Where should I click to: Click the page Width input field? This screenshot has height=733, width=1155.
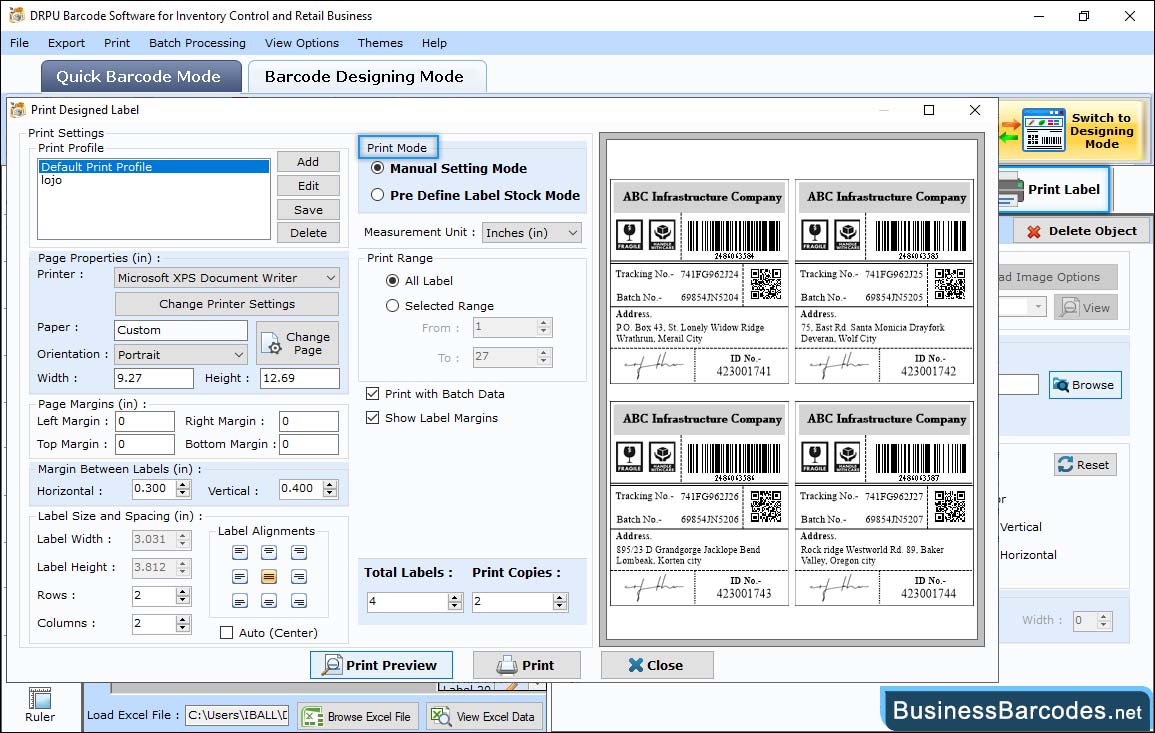[153, 378]
